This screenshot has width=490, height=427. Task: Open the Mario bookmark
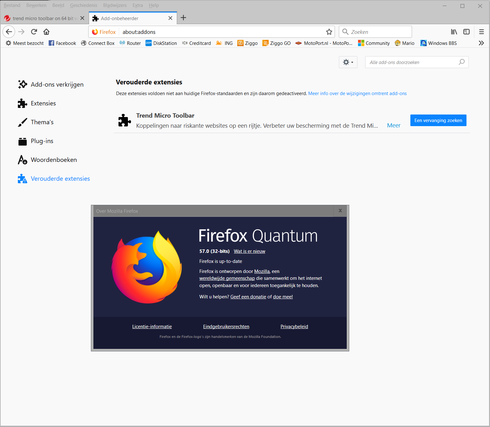click(x=405, y=43)
